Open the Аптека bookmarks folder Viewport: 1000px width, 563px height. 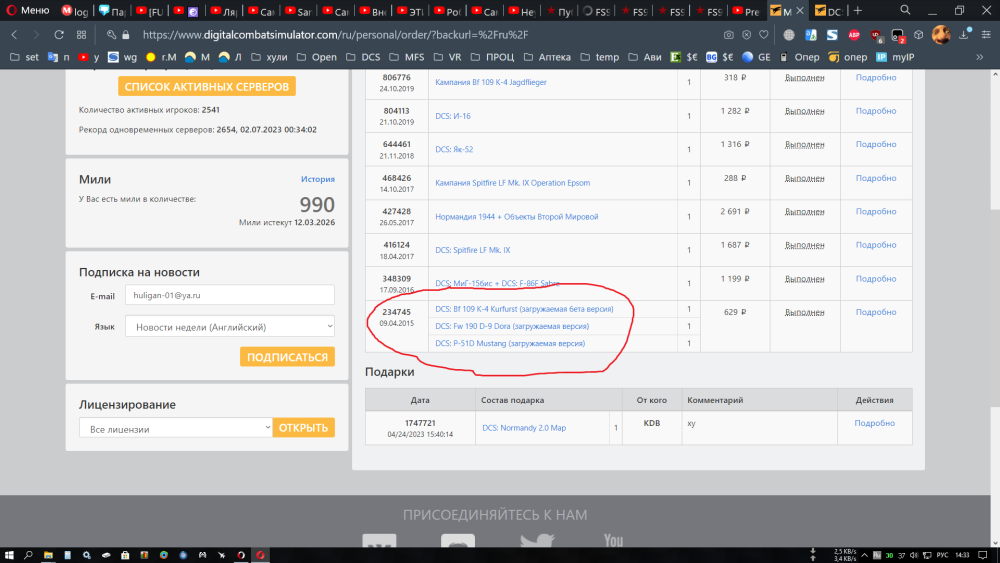547,57
